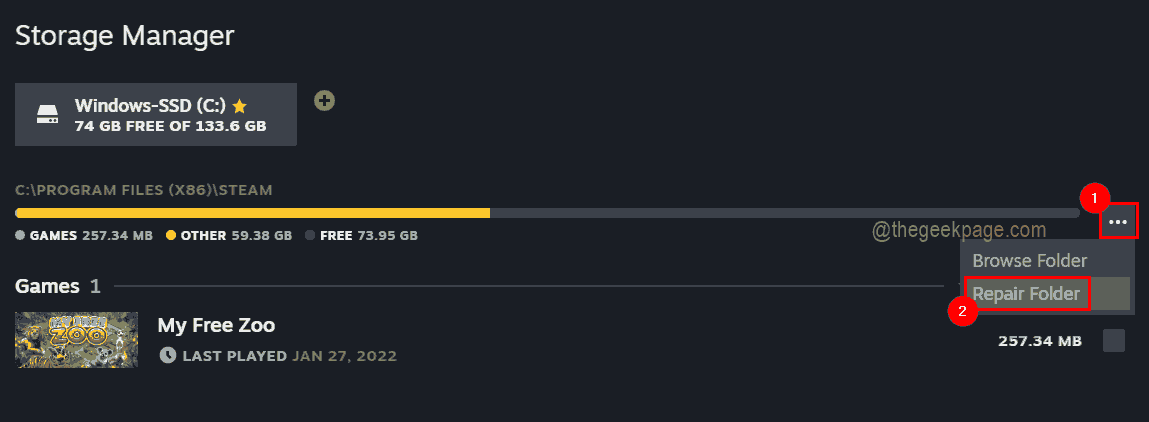Click the grey free portion of storage bar
The width and height of the screenshot is (1149, 422).
(x=780, y=213)
